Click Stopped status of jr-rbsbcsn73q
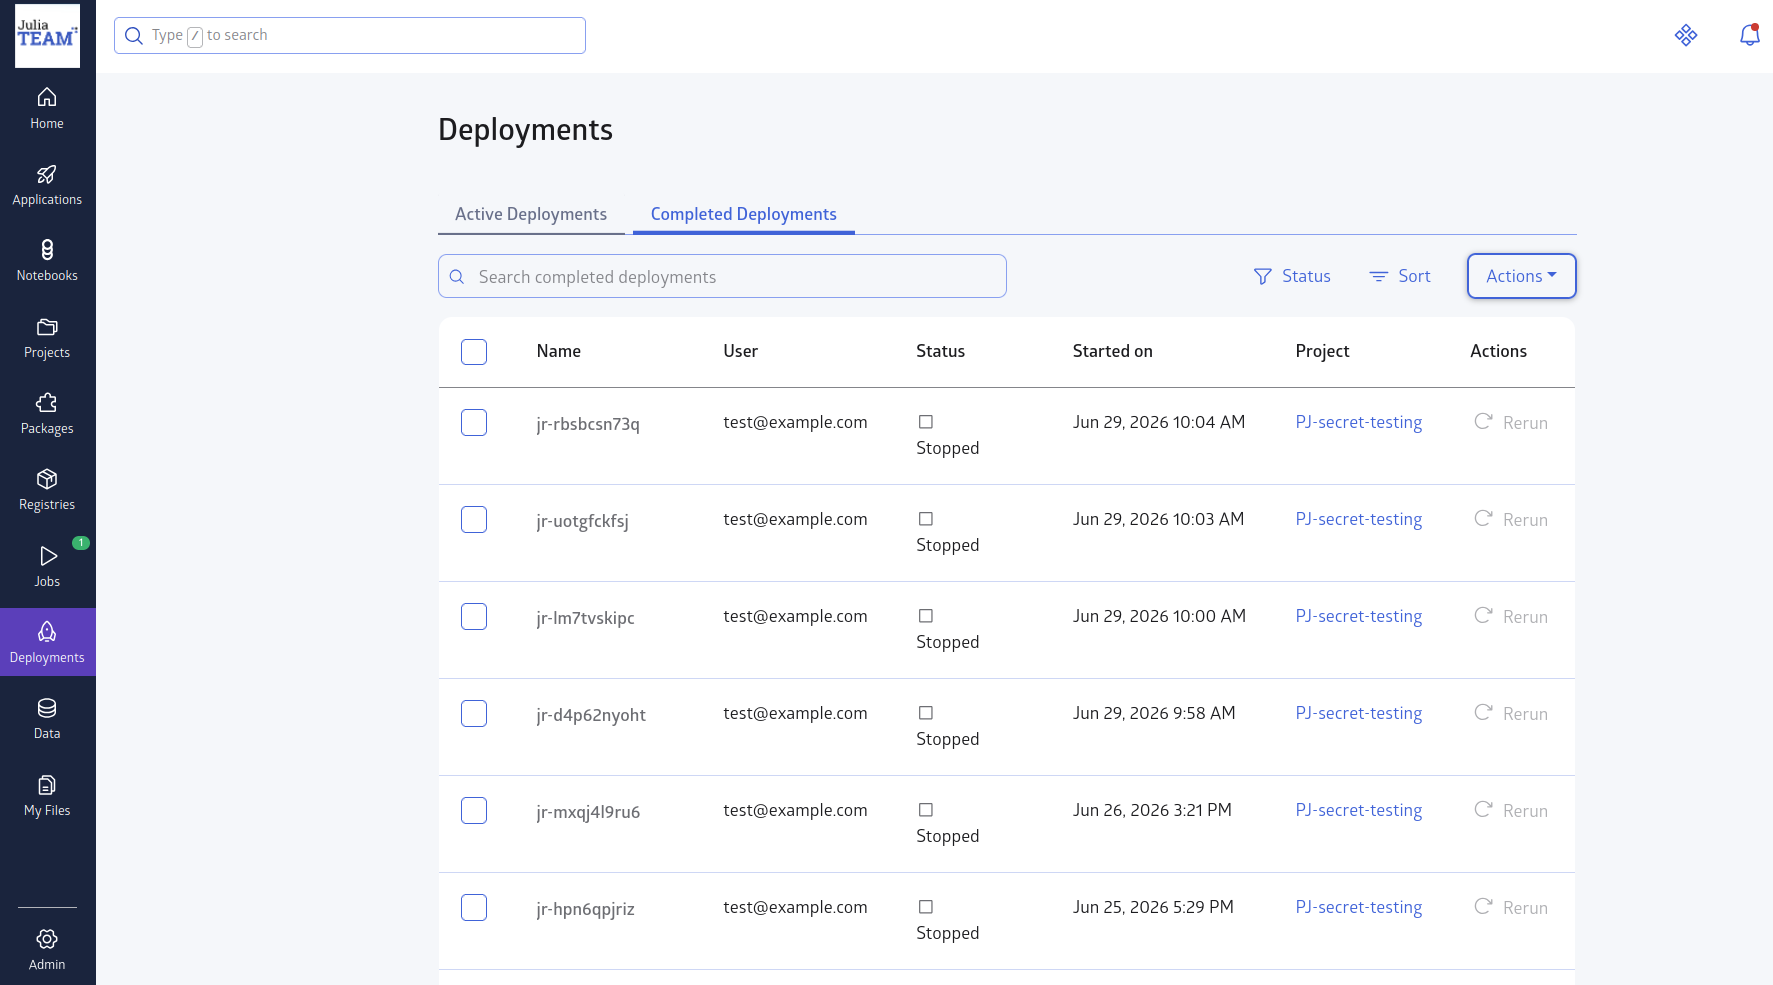This screenshot has width=1773, height=985. click(x=947, y=448)
